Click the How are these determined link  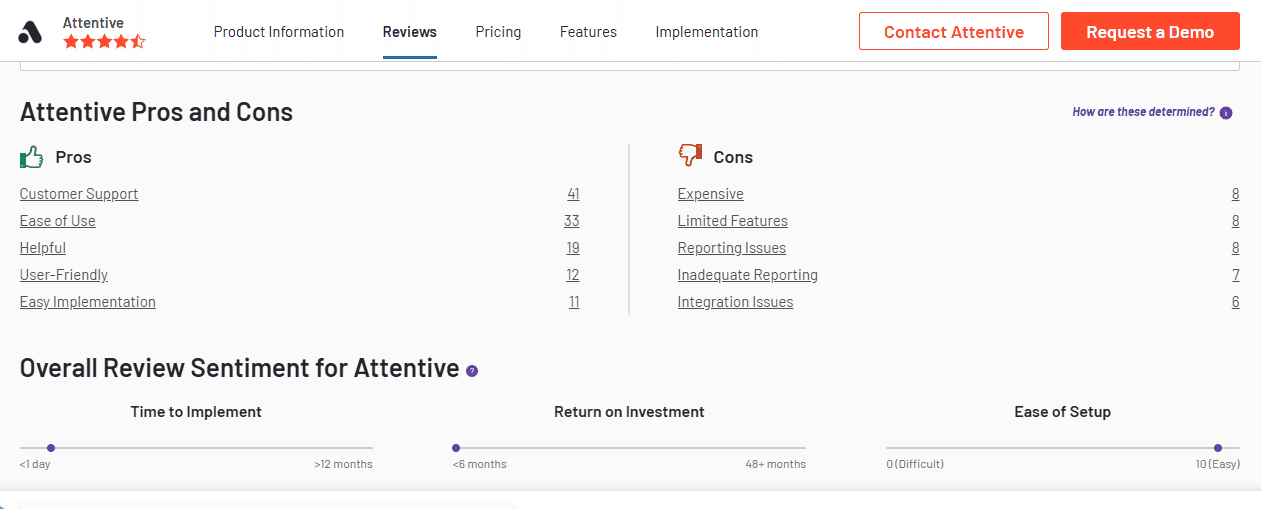point(1143,112)
